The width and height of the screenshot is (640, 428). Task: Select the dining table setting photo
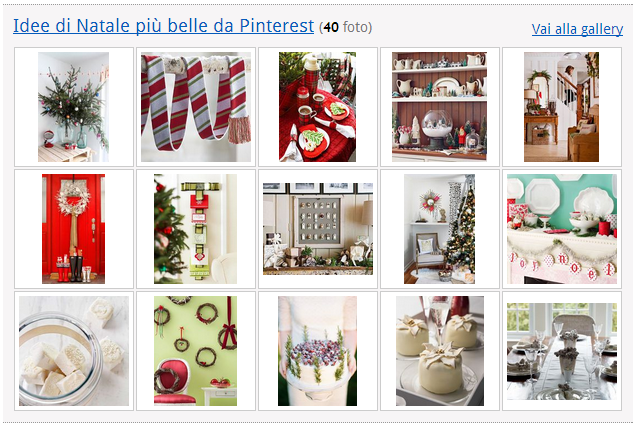(x=562, y=351)
